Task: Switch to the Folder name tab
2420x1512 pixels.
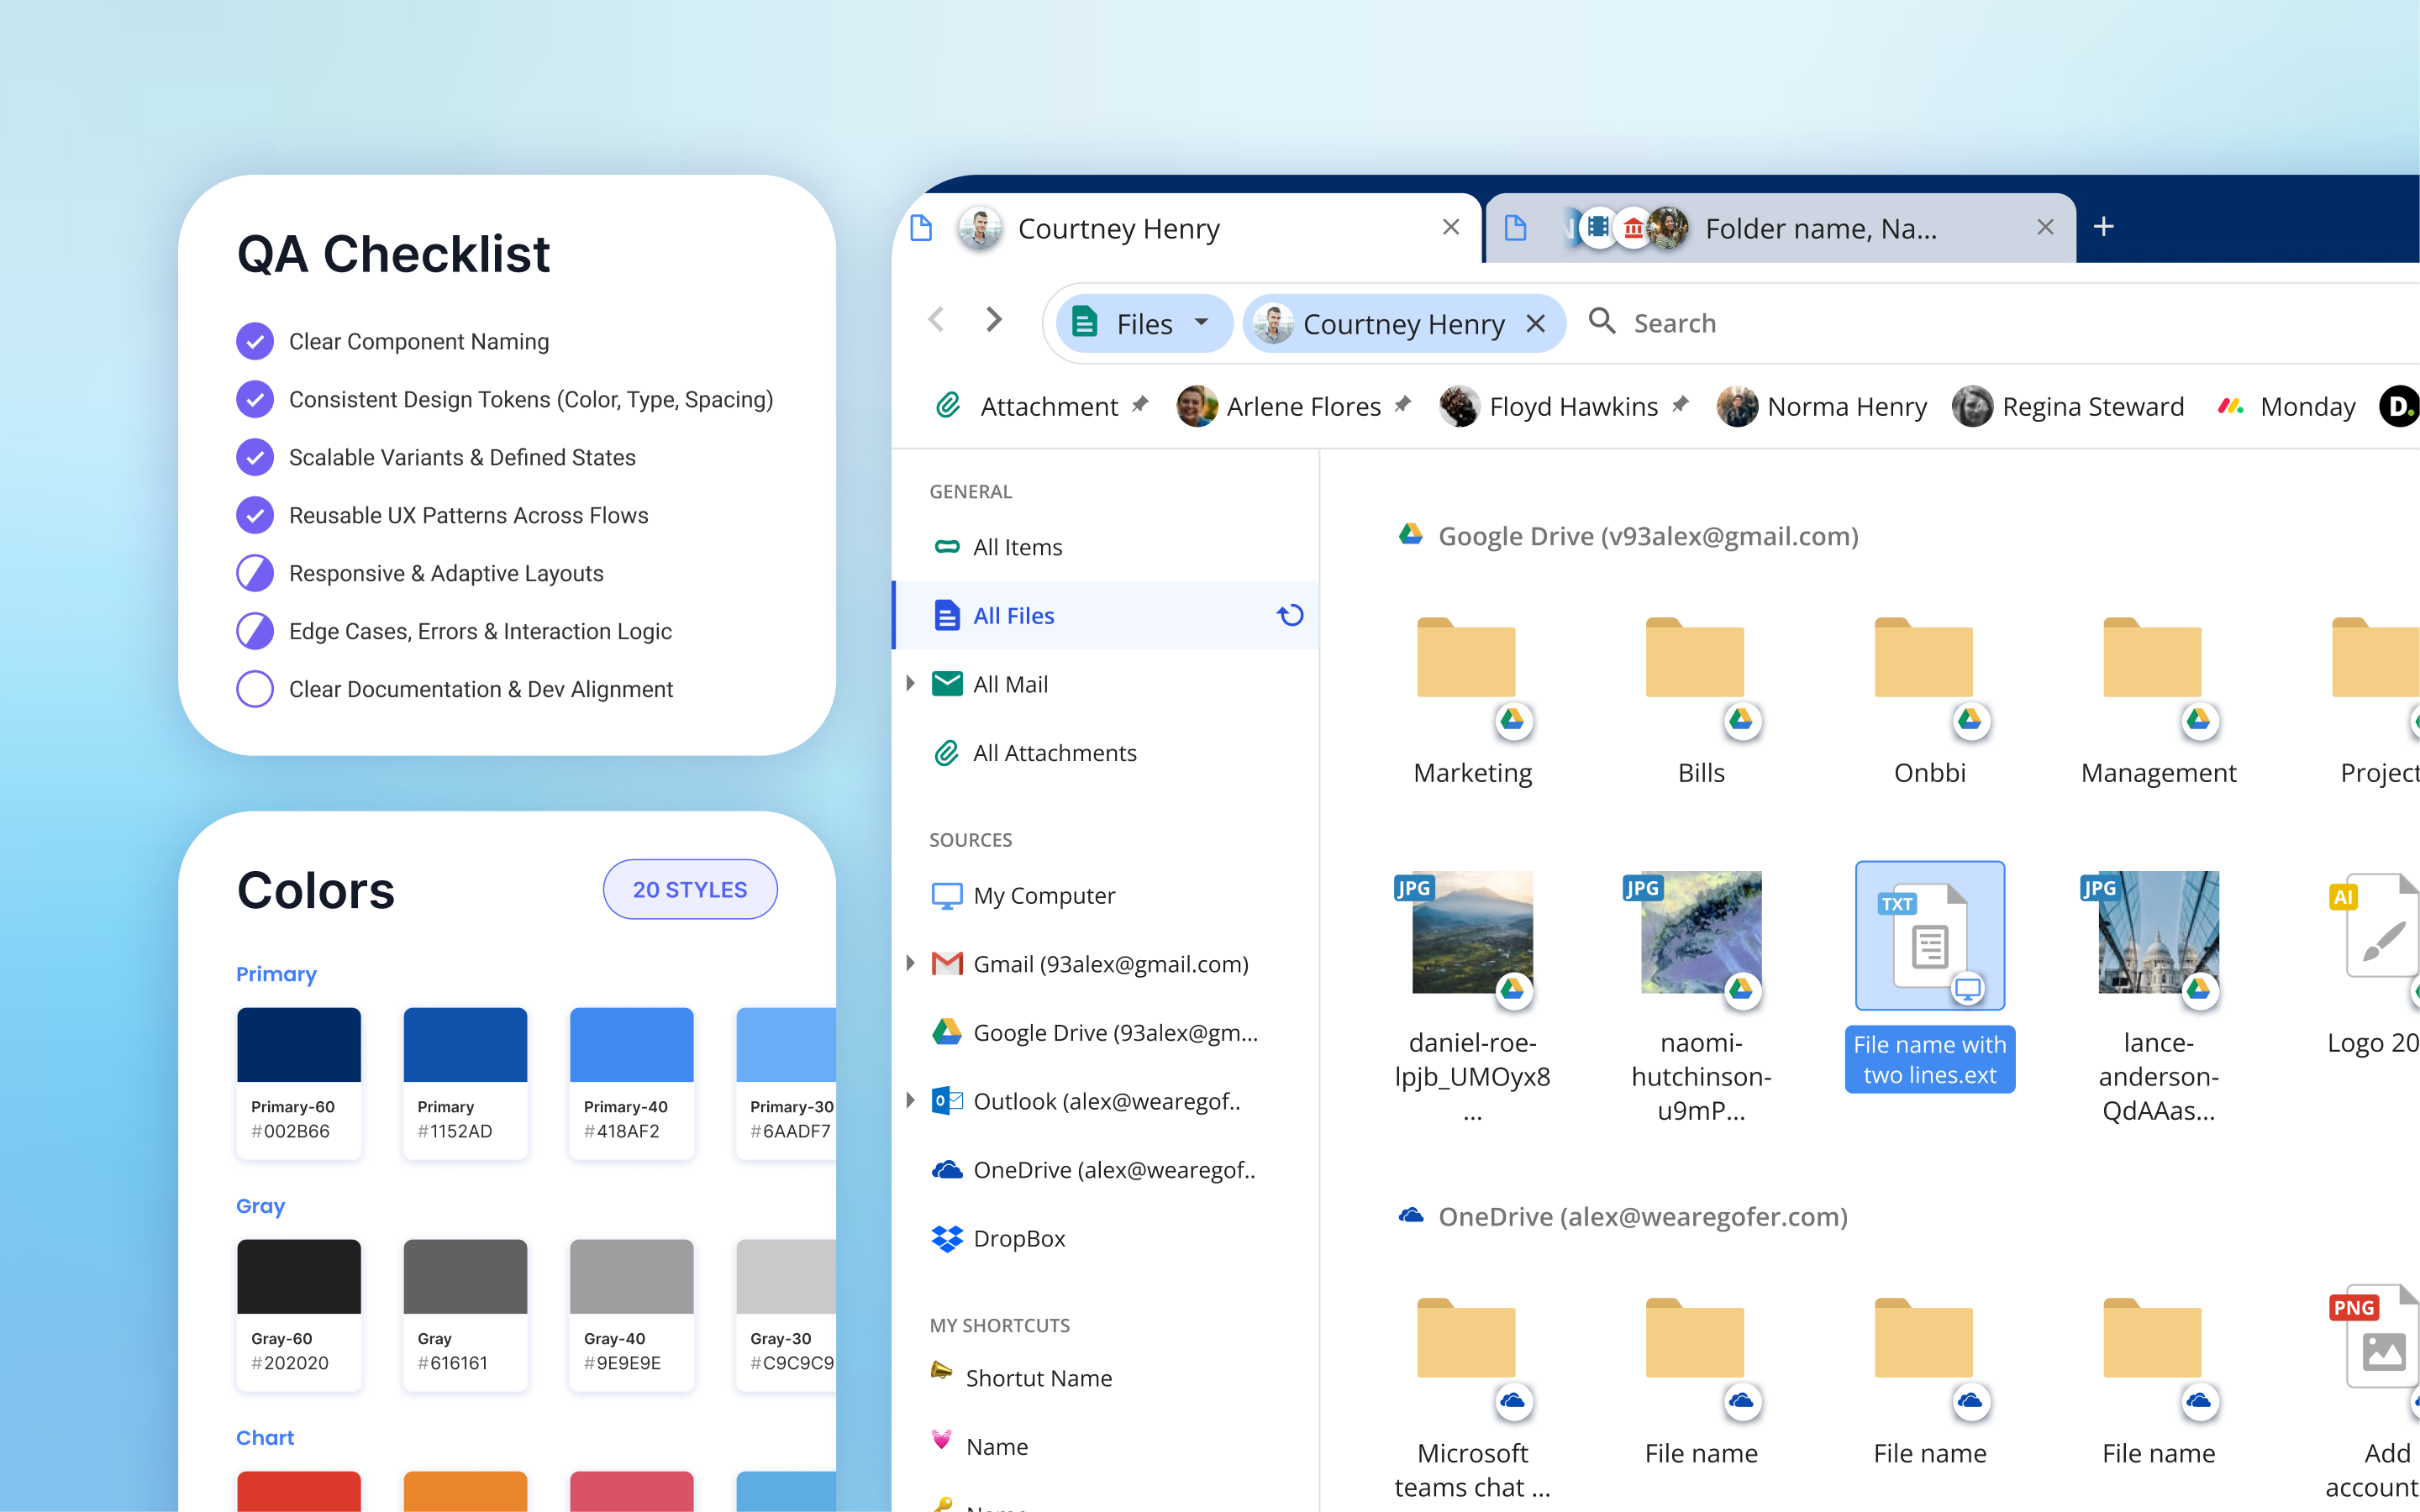Action: pos(1820,229)
